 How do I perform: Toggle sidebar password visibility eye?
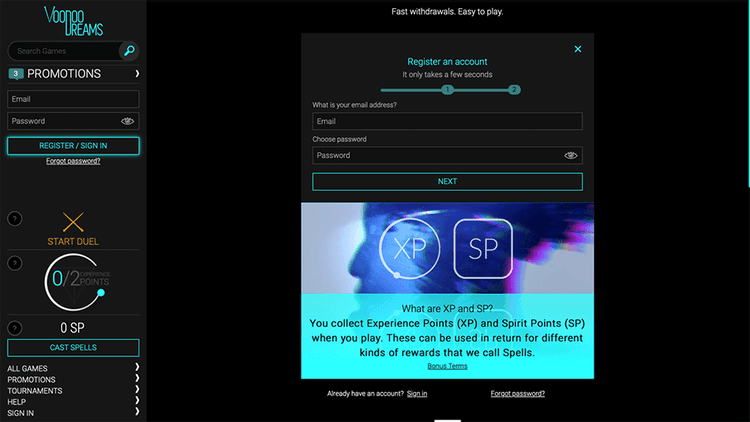[127, 121]
